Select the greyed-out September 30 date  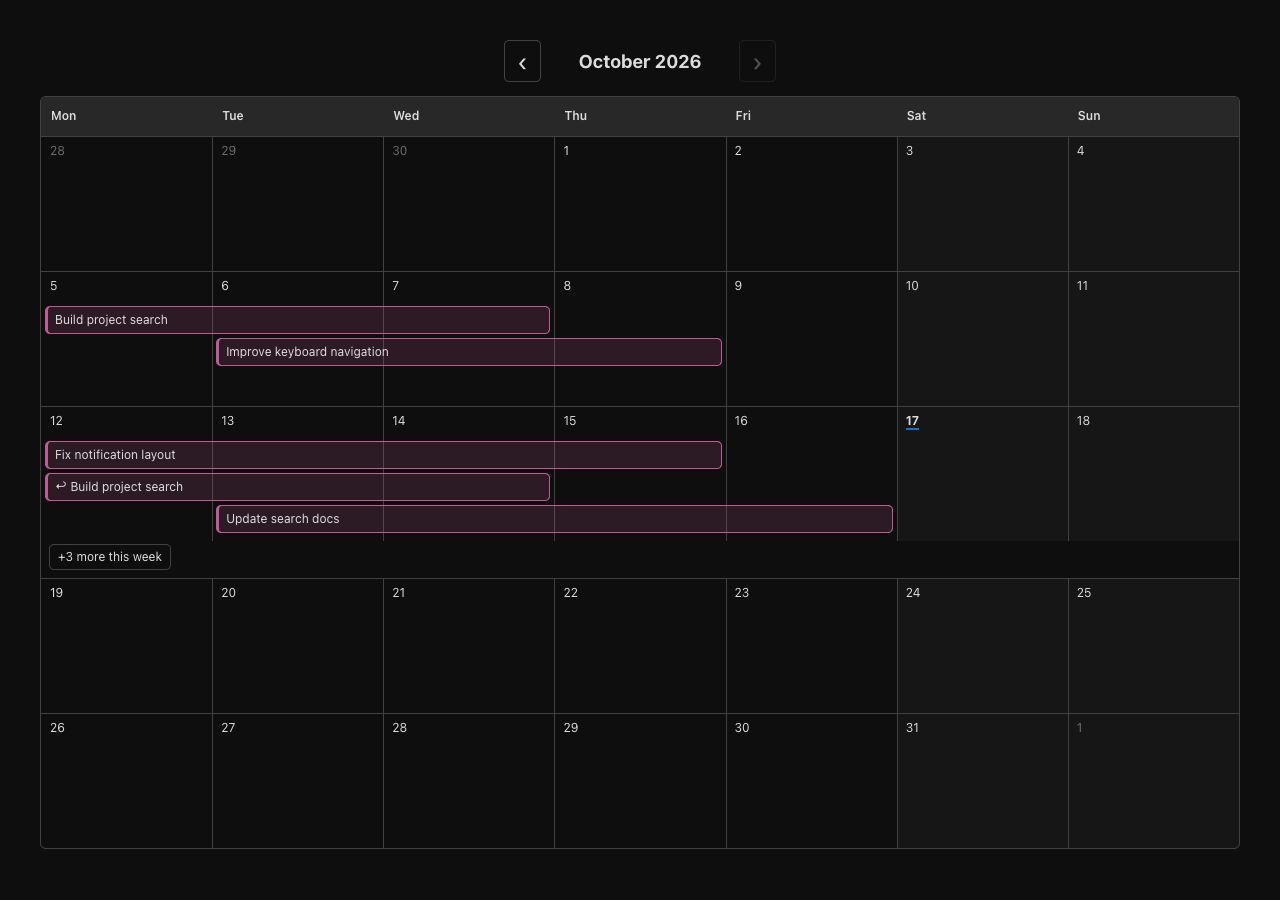(x=400, y=151)
